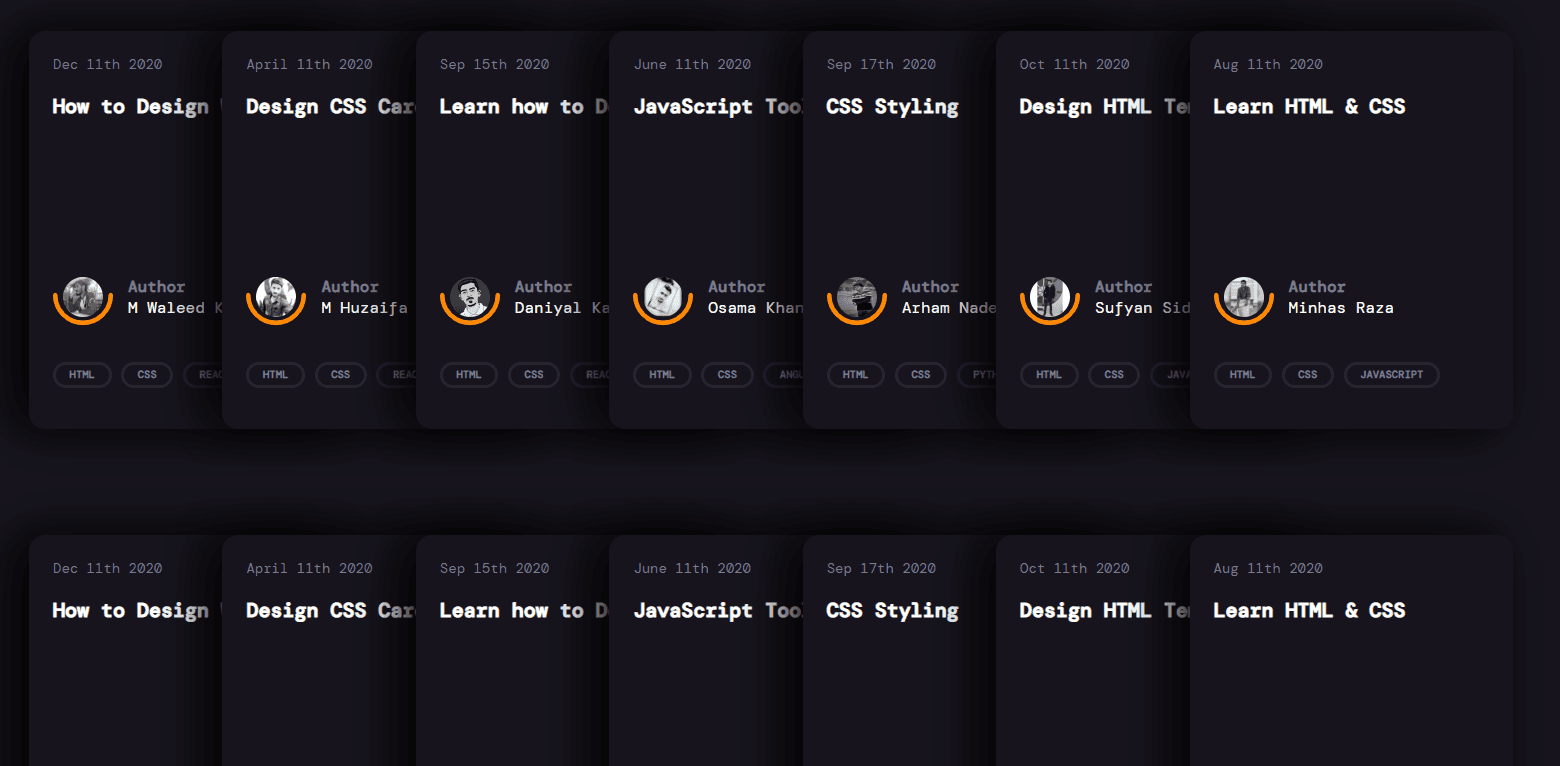
Task: Click the bottom-row "Aug 11th 2020" date
Action: pyautogui.click(x=1267, y=569)
